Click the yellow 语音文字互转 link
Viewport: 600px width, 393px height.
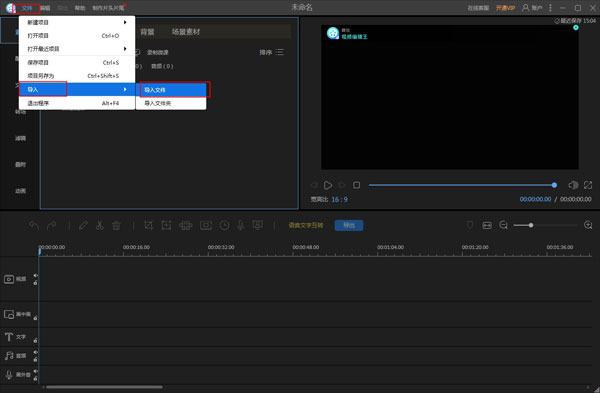(x=306, y=225)
